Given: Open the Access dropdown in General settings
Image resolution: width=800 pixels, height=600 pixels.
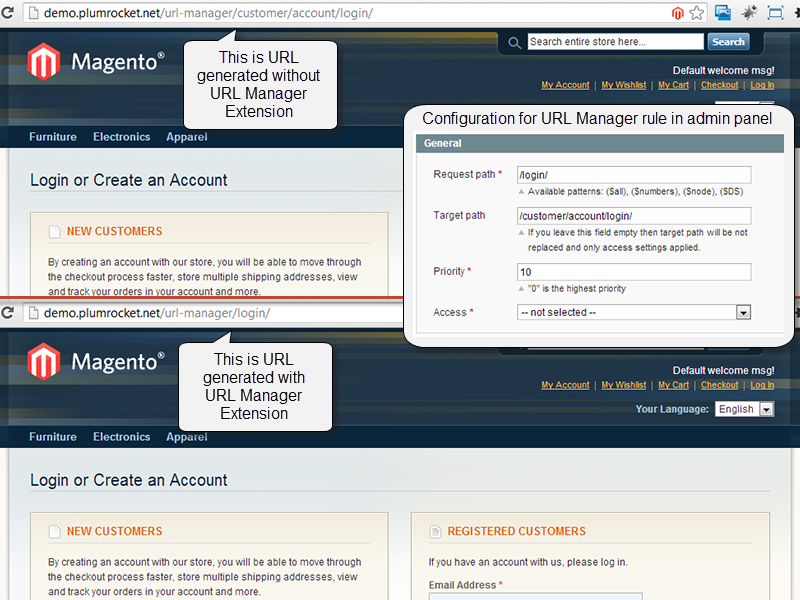Looking at the screenshot, I should pos(634,312).
